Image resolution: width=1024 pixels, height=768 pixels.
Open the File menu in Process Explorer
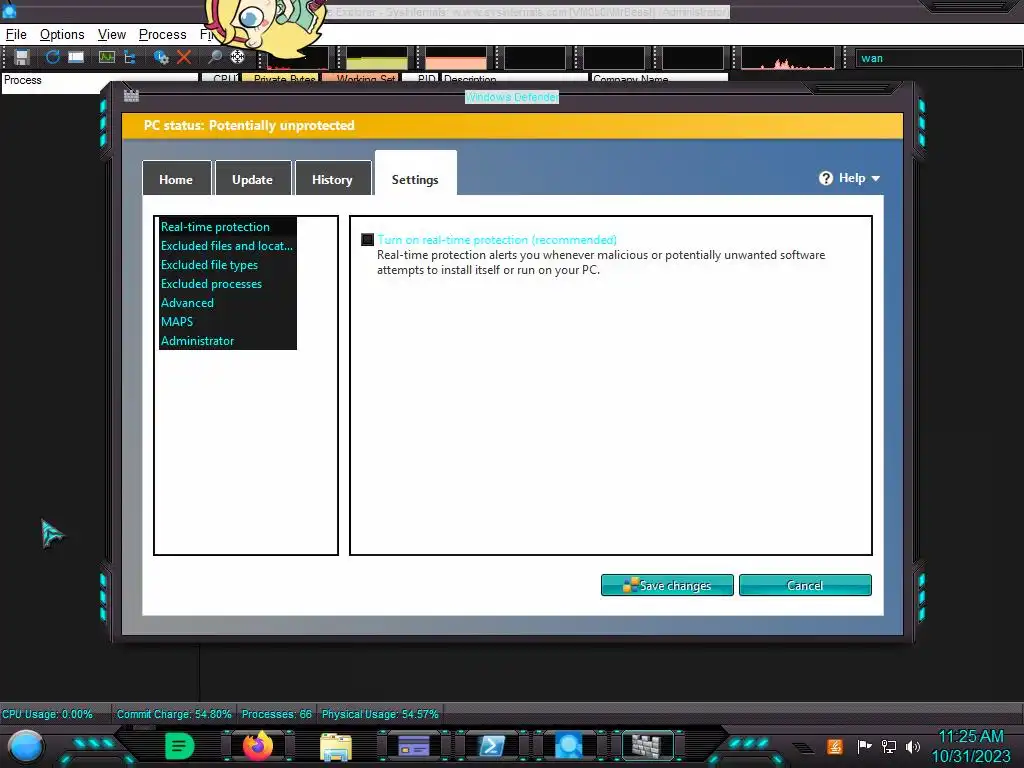coord(16,35)
